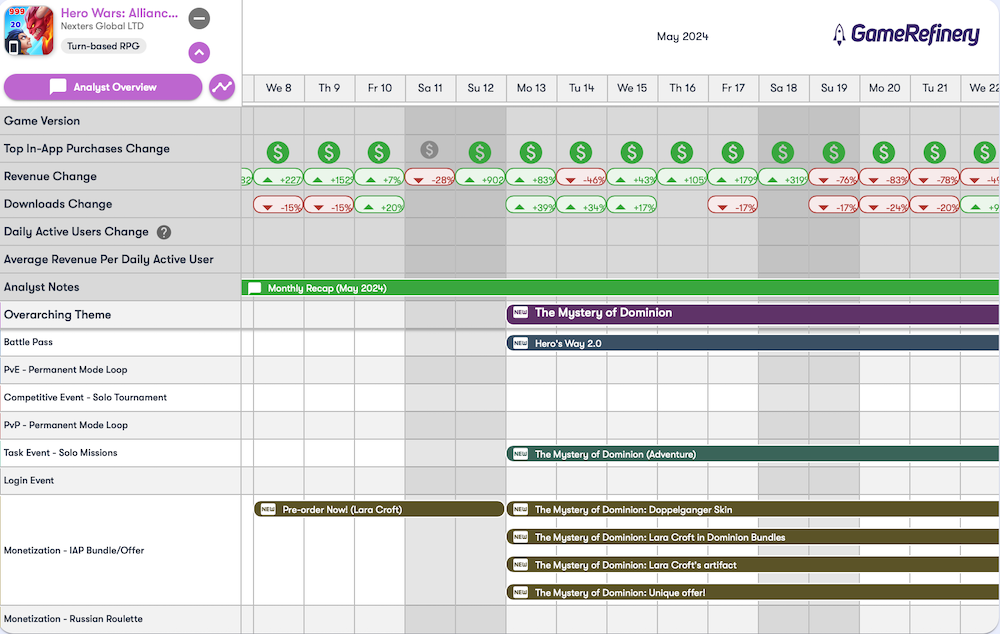
Task: Click the -15% downloads change badge on We 8
Action: coord(278,205)
